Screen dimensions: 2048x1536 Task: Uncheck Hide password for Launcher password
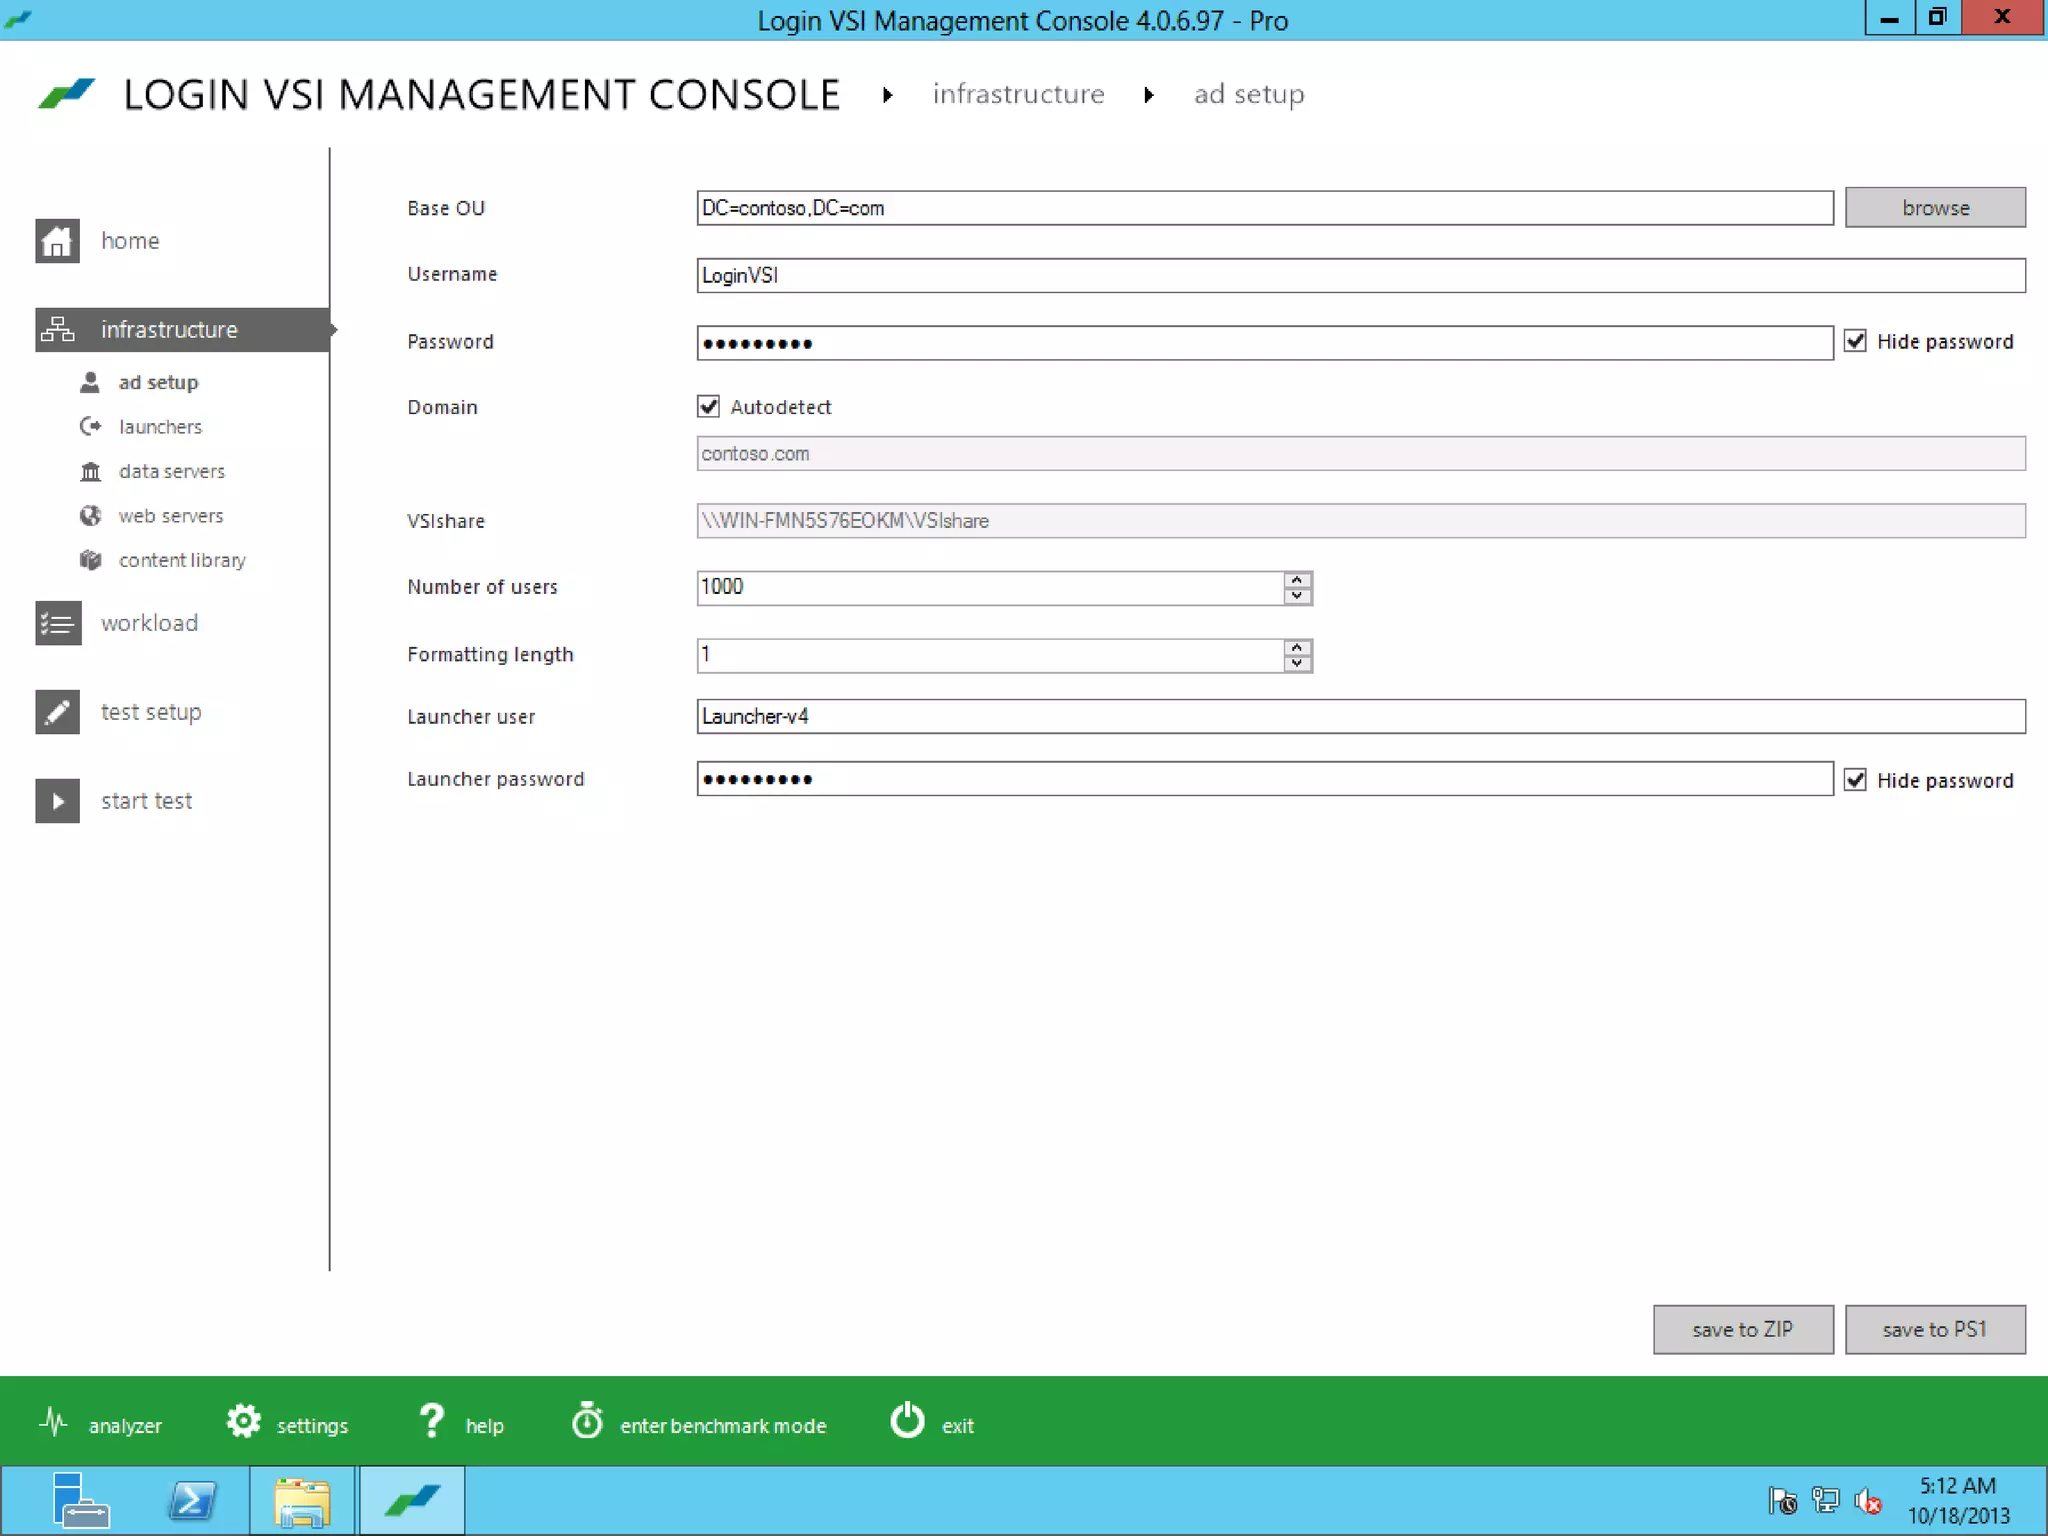click(1855, 780)
